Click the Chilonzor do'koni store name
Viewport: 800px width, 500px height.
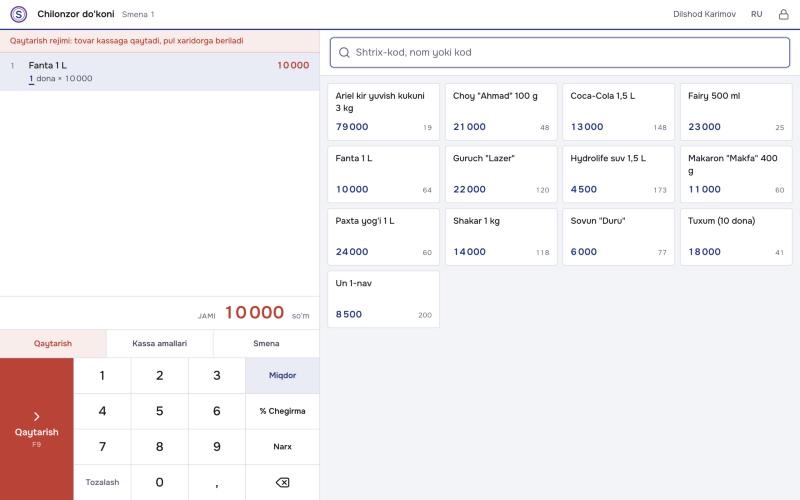(x=76, y=14)
